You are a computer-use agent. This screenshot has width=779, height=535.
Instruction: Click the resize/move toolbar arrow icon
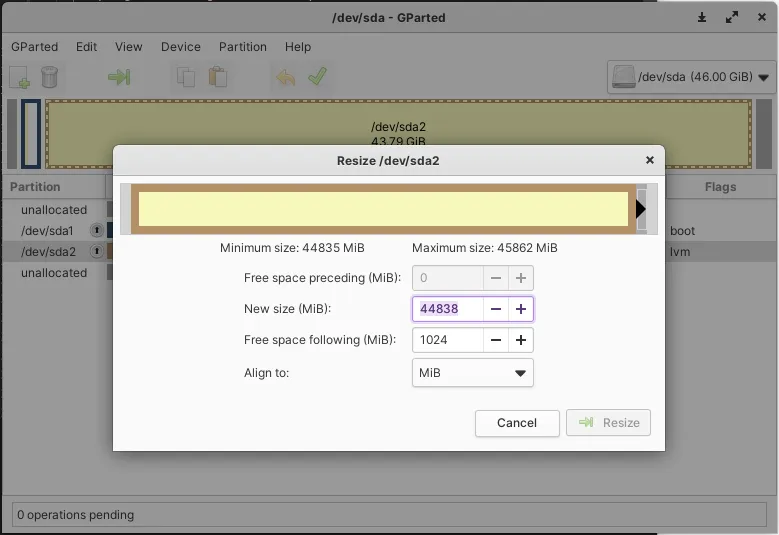click(x=119, y=77)
